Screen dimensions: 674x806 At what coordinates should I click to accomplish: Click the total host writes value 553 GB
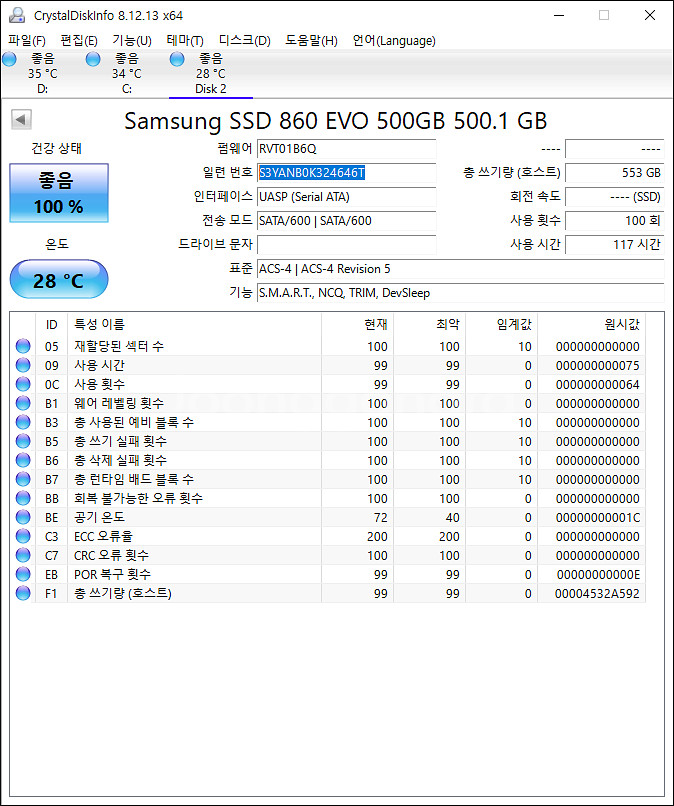[x=615, y=173]
